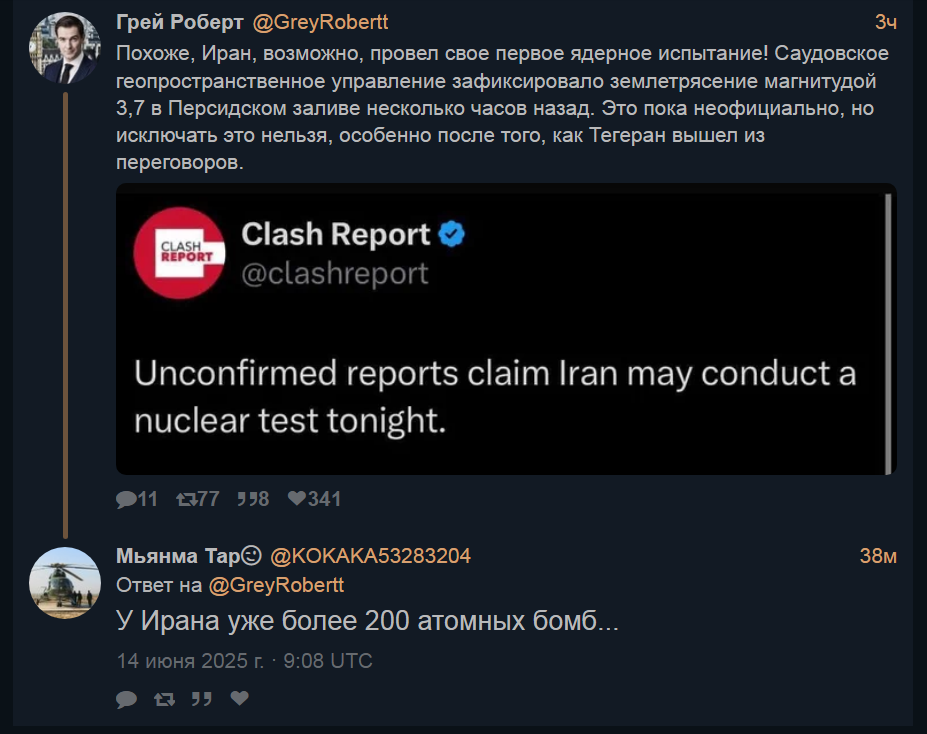Open the @GreyRobertt handle link in header

[320, 22]
